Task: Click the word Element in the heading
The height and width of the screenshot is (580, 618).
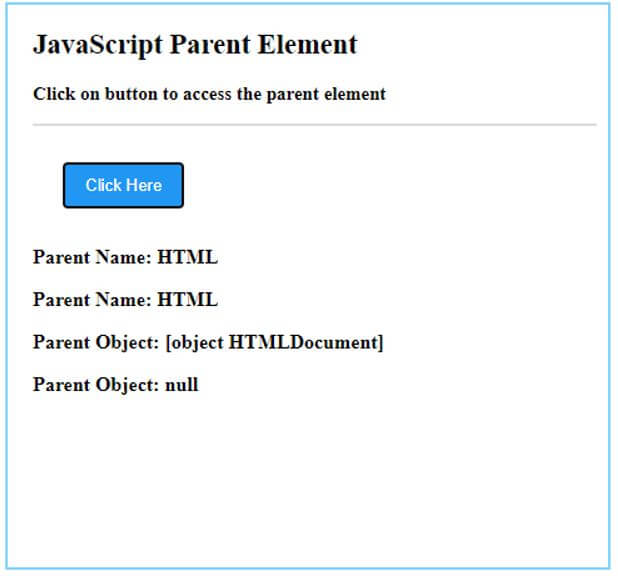Action: [x=307, y=45]
